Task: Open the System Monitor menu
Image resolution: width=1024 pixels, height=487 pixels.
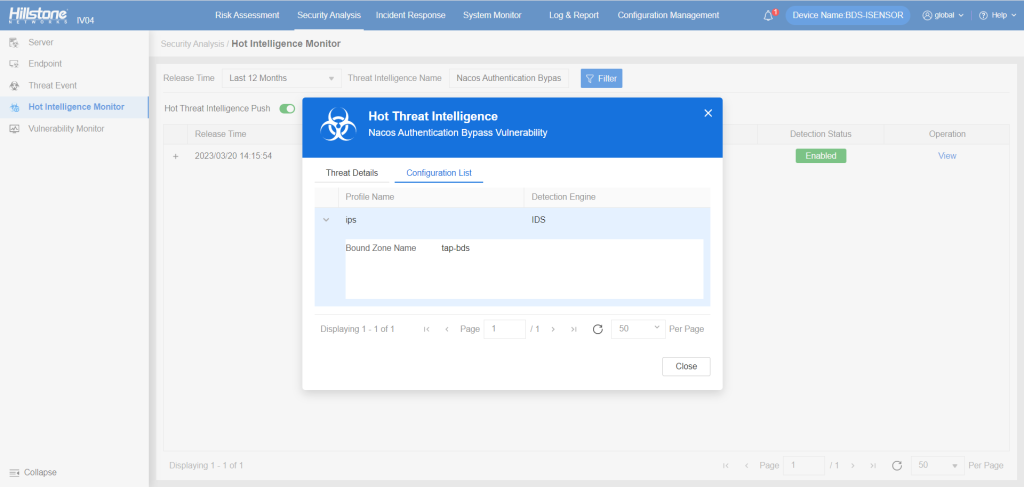Action: [492, 15]
